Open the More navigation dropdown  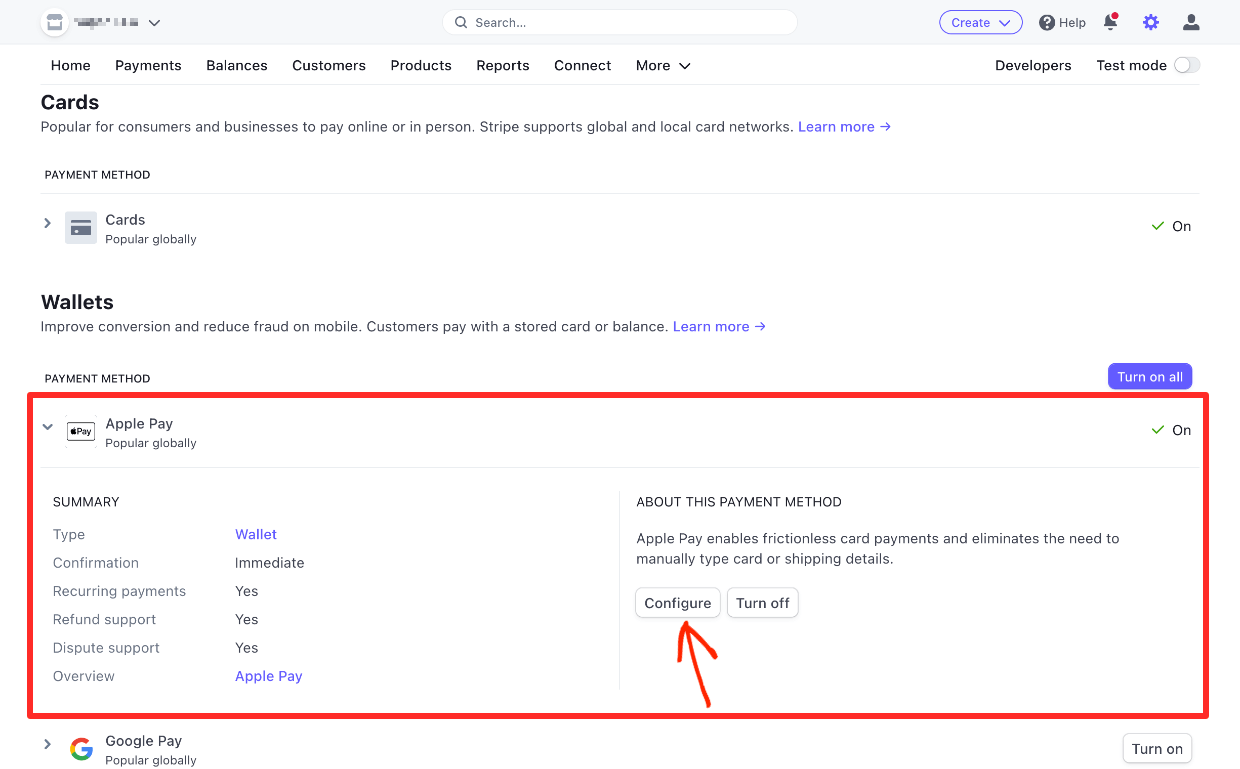663,65
